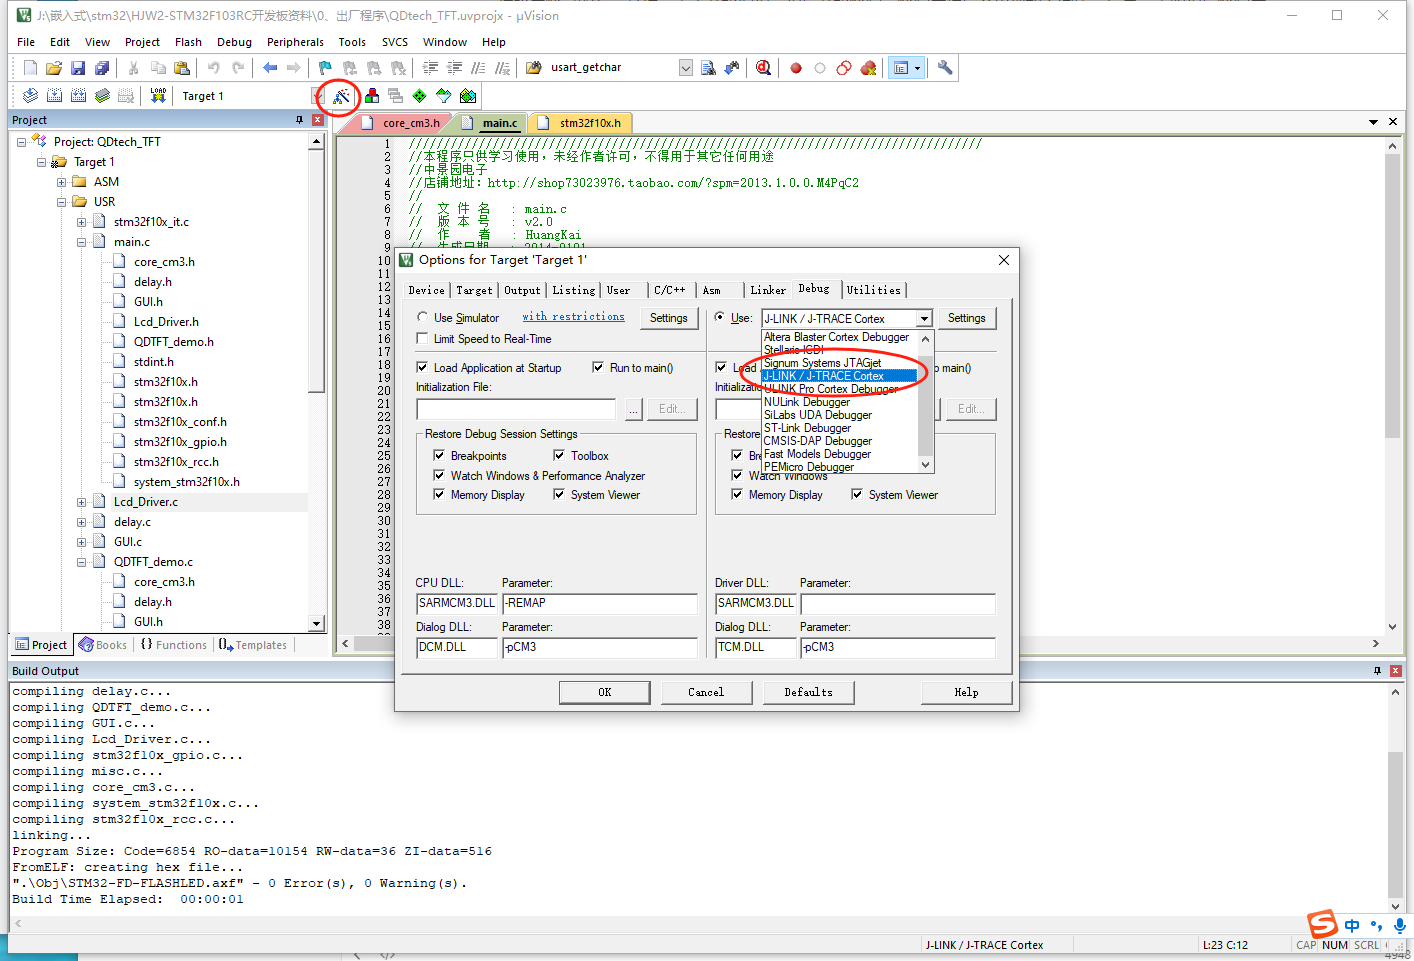Save the current file using floppy icon

[x=78, y=68]
